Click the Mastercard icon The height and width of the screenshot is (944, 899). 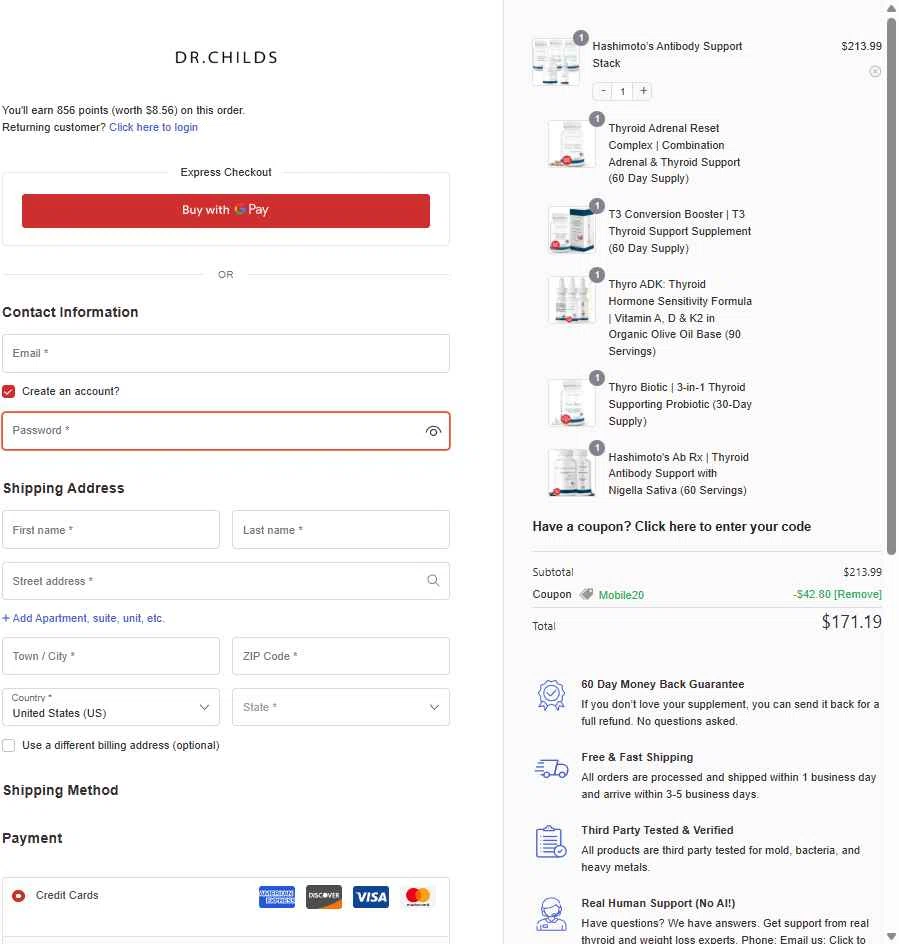(x=417, y=896)
